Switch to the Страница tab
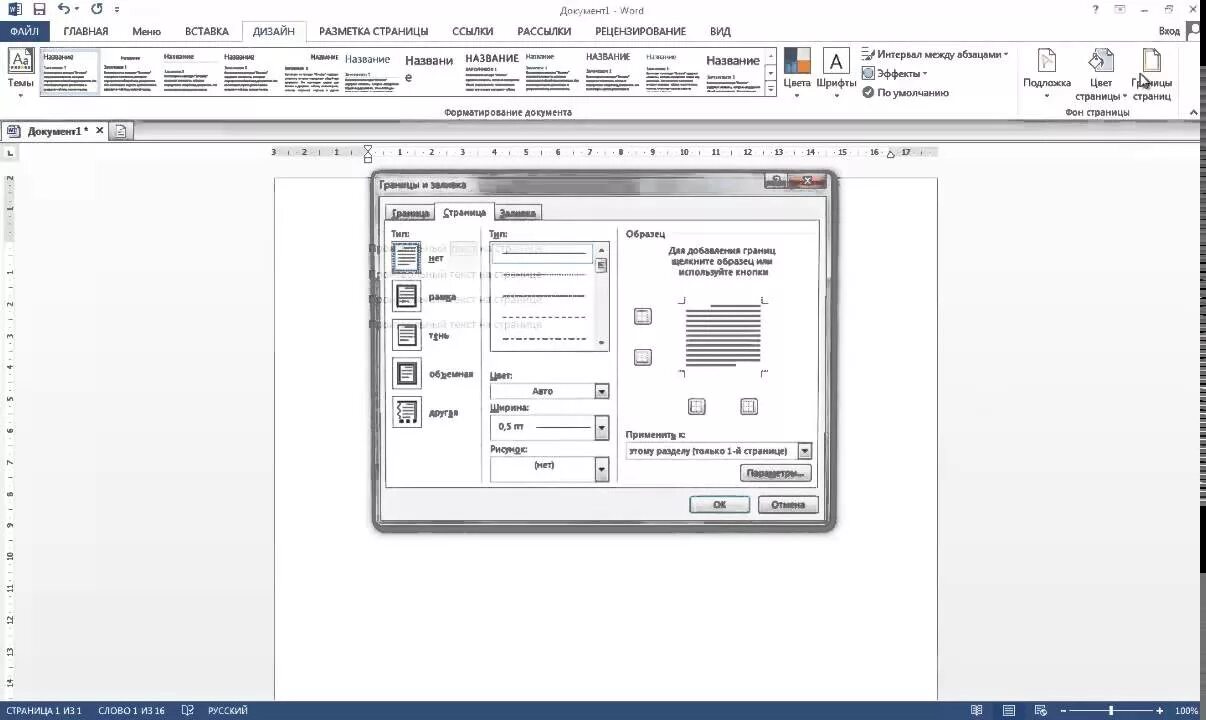 coord(464,212)
